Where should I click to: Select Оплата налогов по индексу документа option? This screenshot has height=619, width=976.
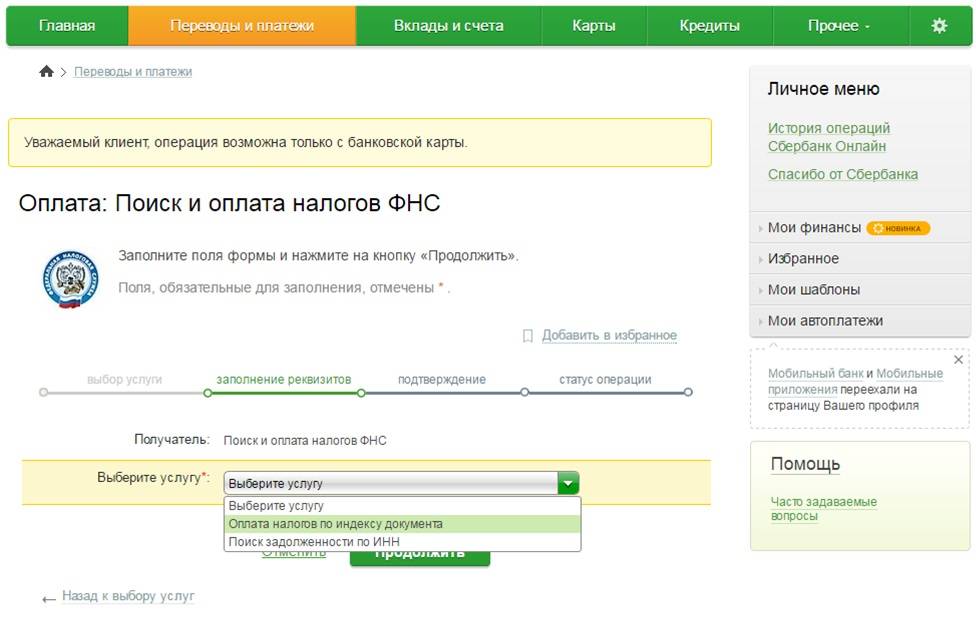point(336,524)
